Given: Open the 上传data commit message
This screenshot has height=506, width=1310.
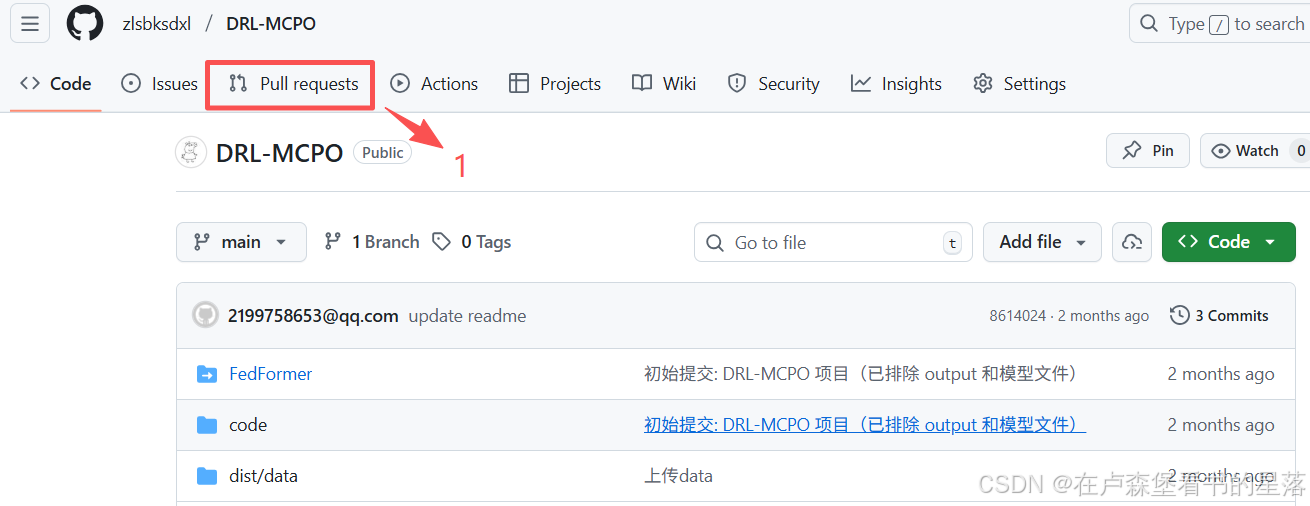Looking at the screenshot, I should (x=678, y=476).
